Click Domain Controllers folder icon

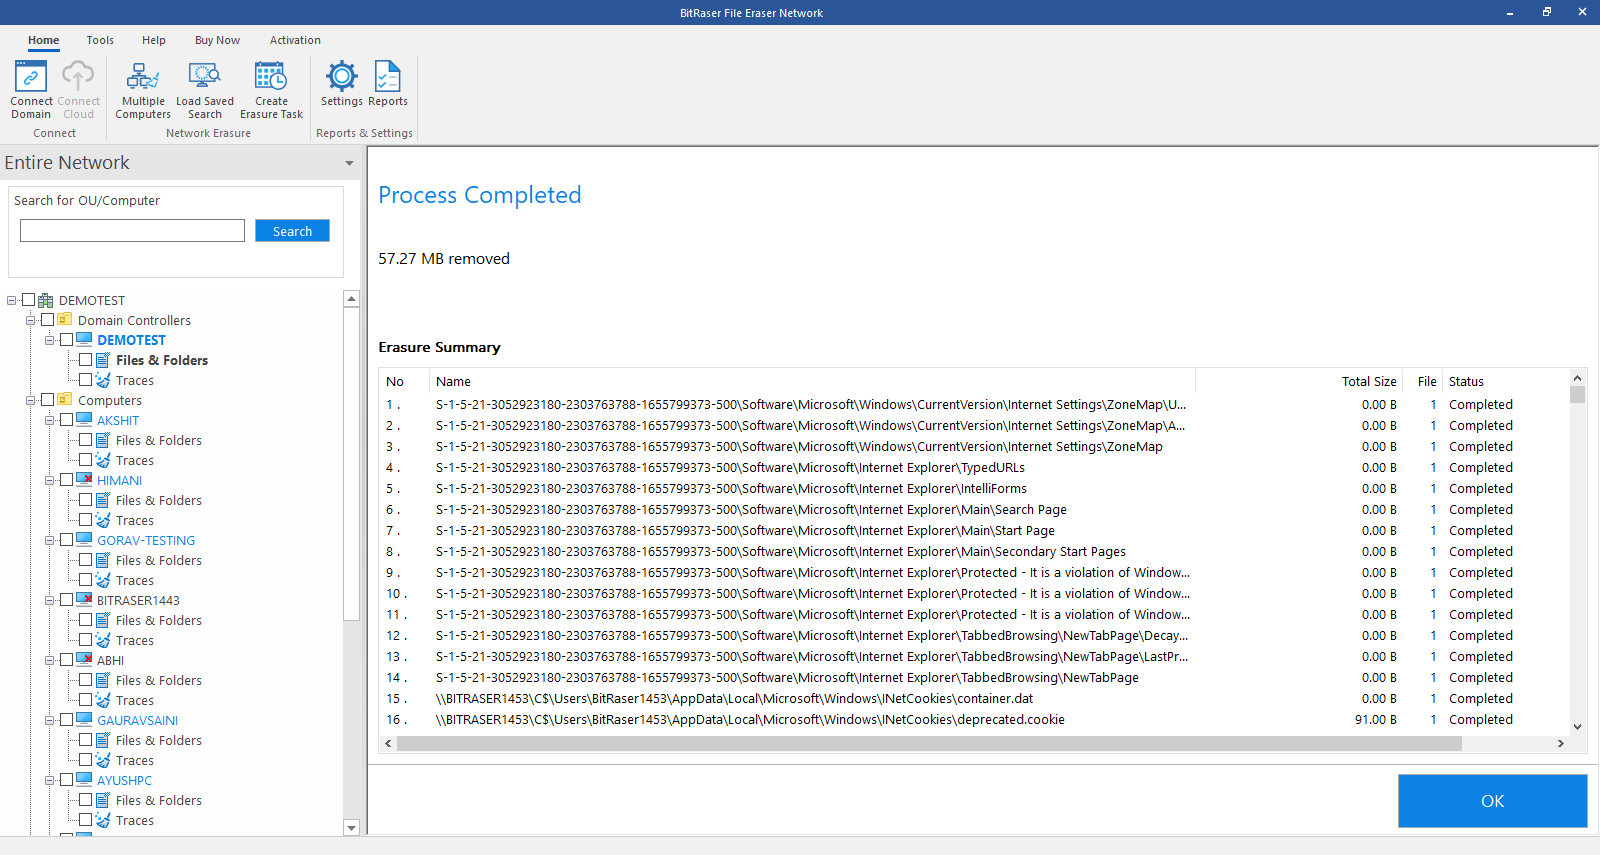pyautogui.click(x=65, y=320)
